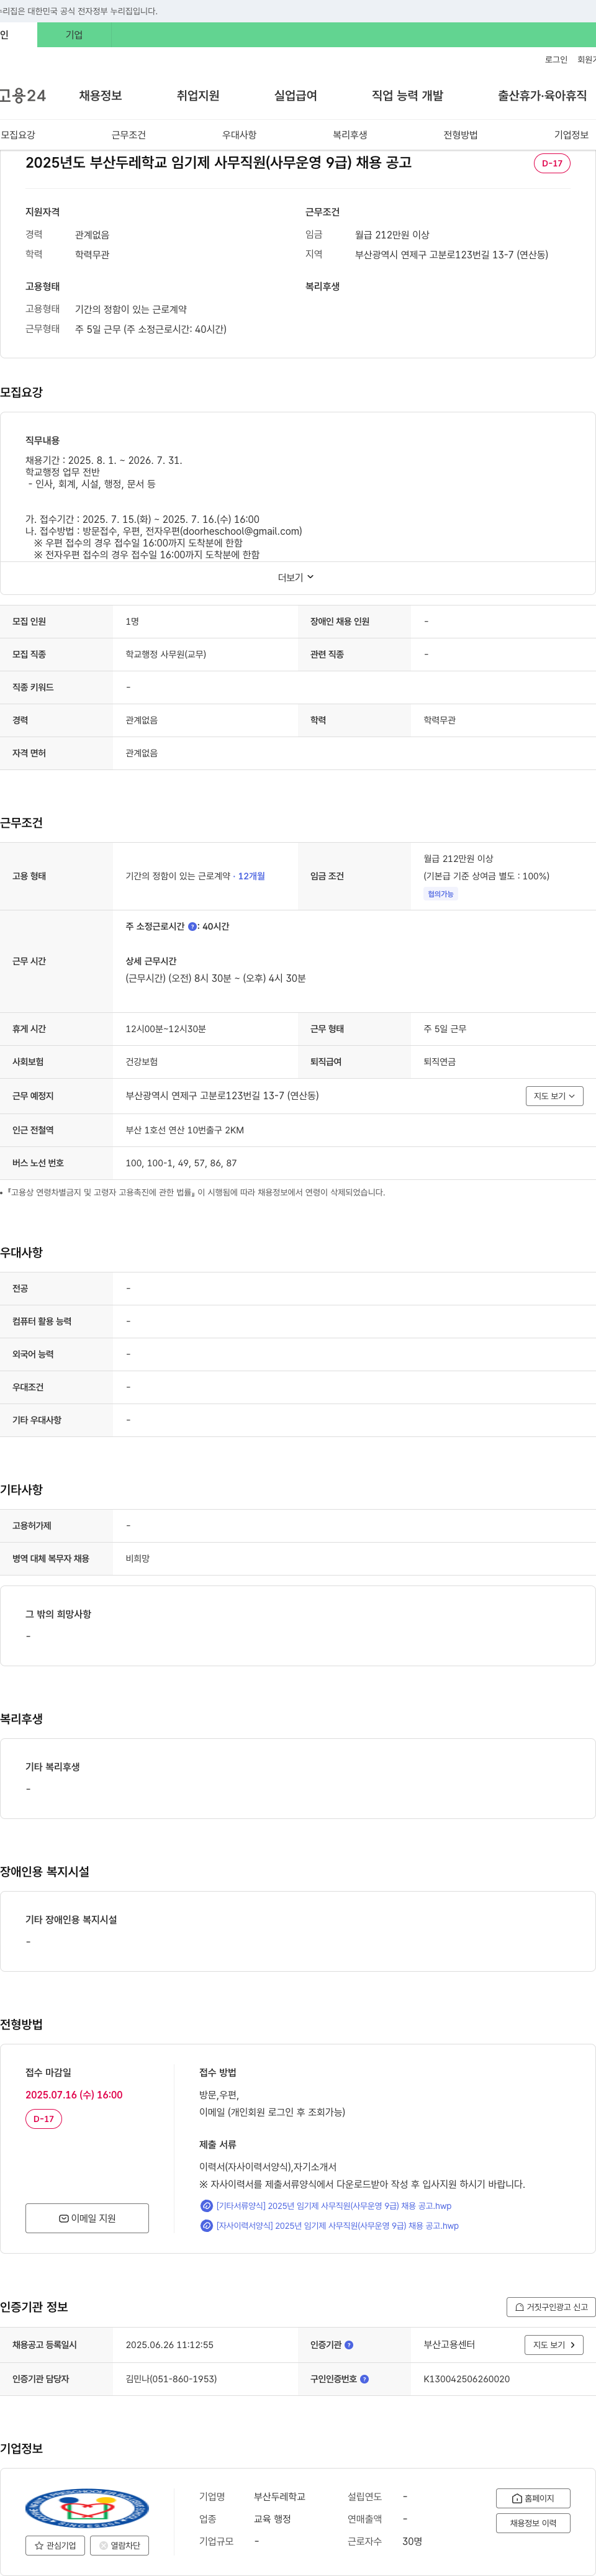Jump to the 기업정보 section tab
596x2576 pixels.
(x=571, y=135)
